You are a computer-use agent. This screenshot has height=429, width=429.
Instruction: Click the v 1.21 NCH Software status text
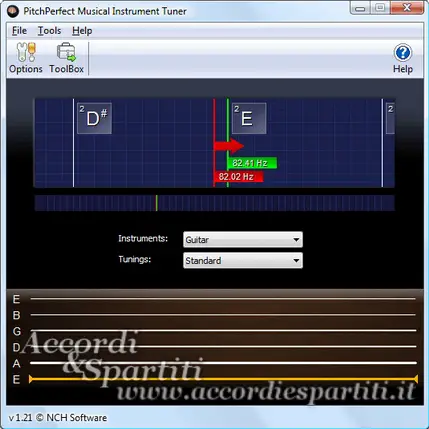pyautogui.click(x=58, y=418)
